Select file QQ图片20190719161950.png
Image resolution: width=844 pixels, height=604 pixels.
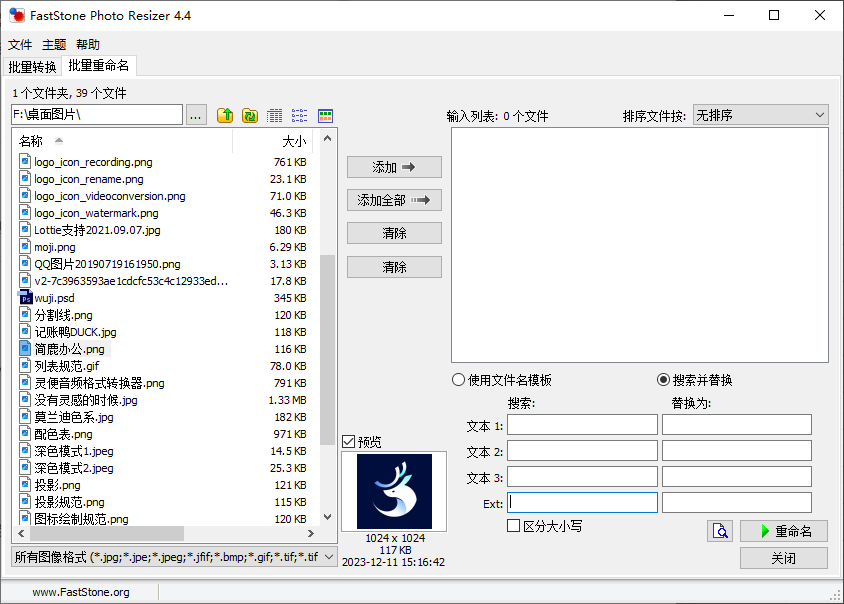coord(107,264)
